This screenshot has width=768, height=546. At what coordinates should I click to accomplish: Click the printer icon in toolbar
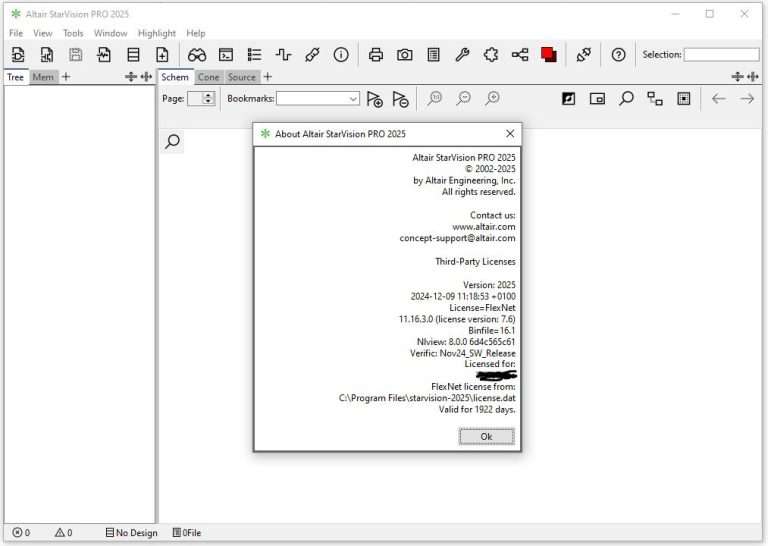pos(376,55)
